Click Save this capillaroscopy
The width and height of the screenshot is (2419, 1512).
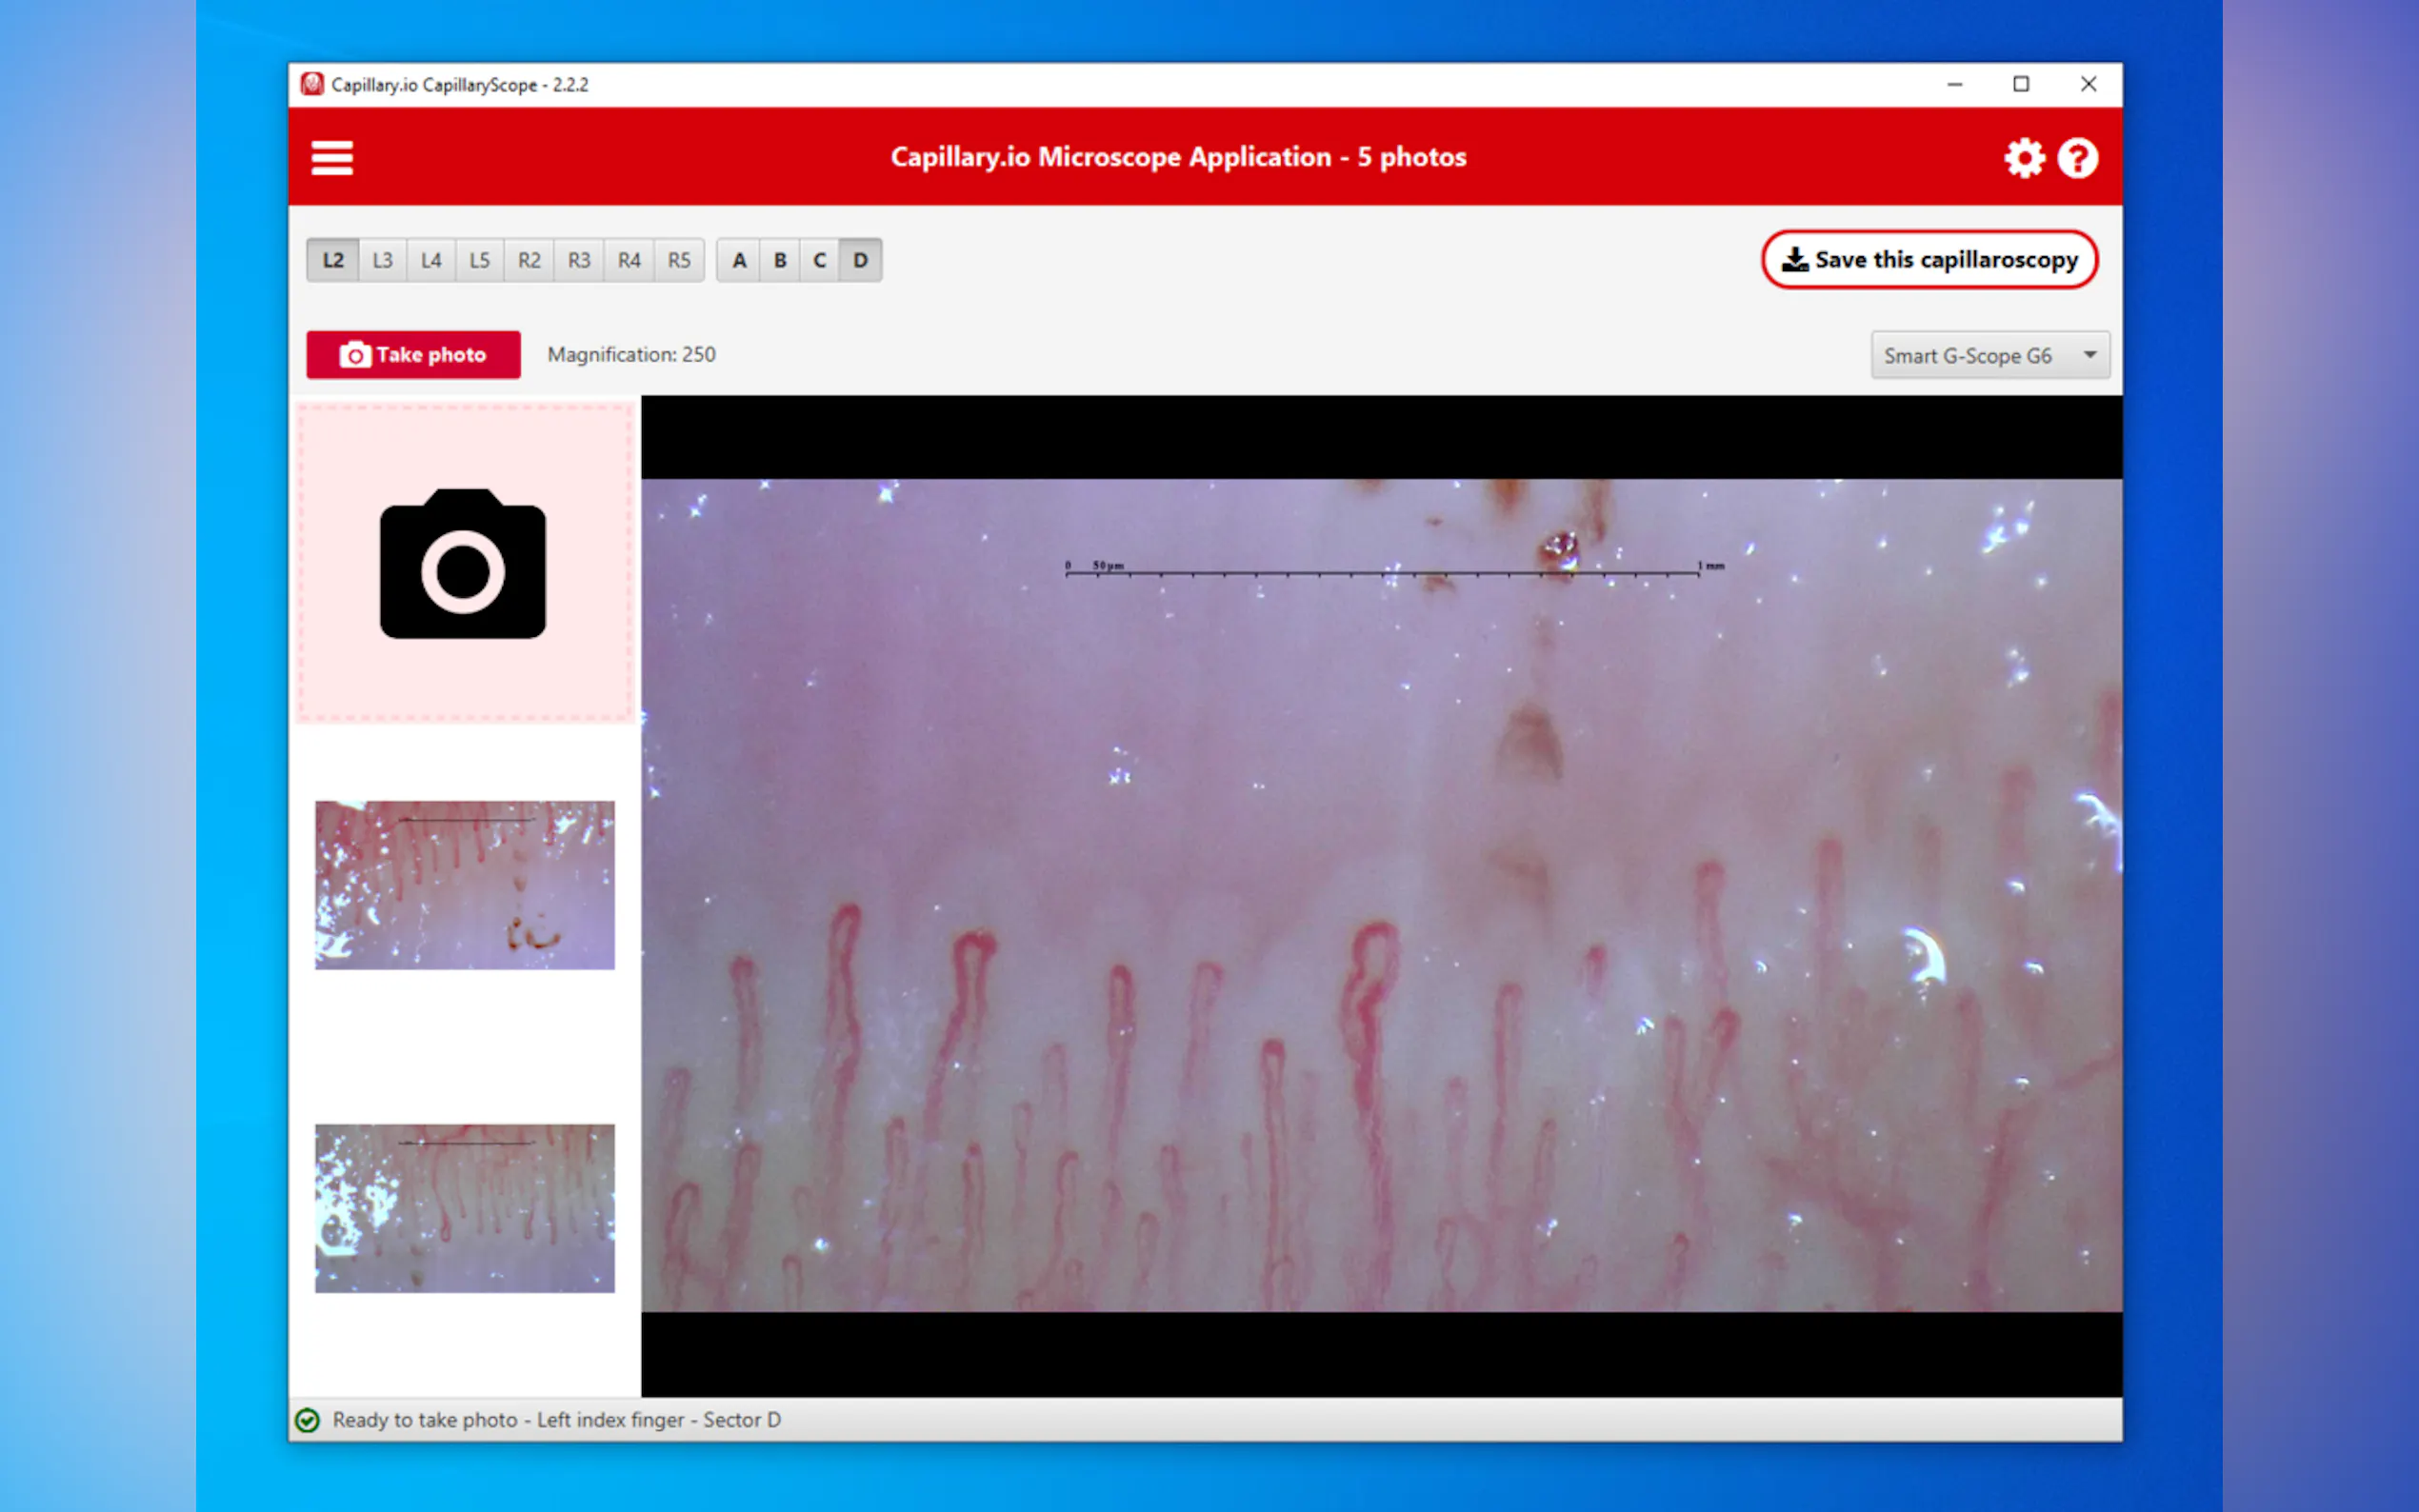(1929, 260)
